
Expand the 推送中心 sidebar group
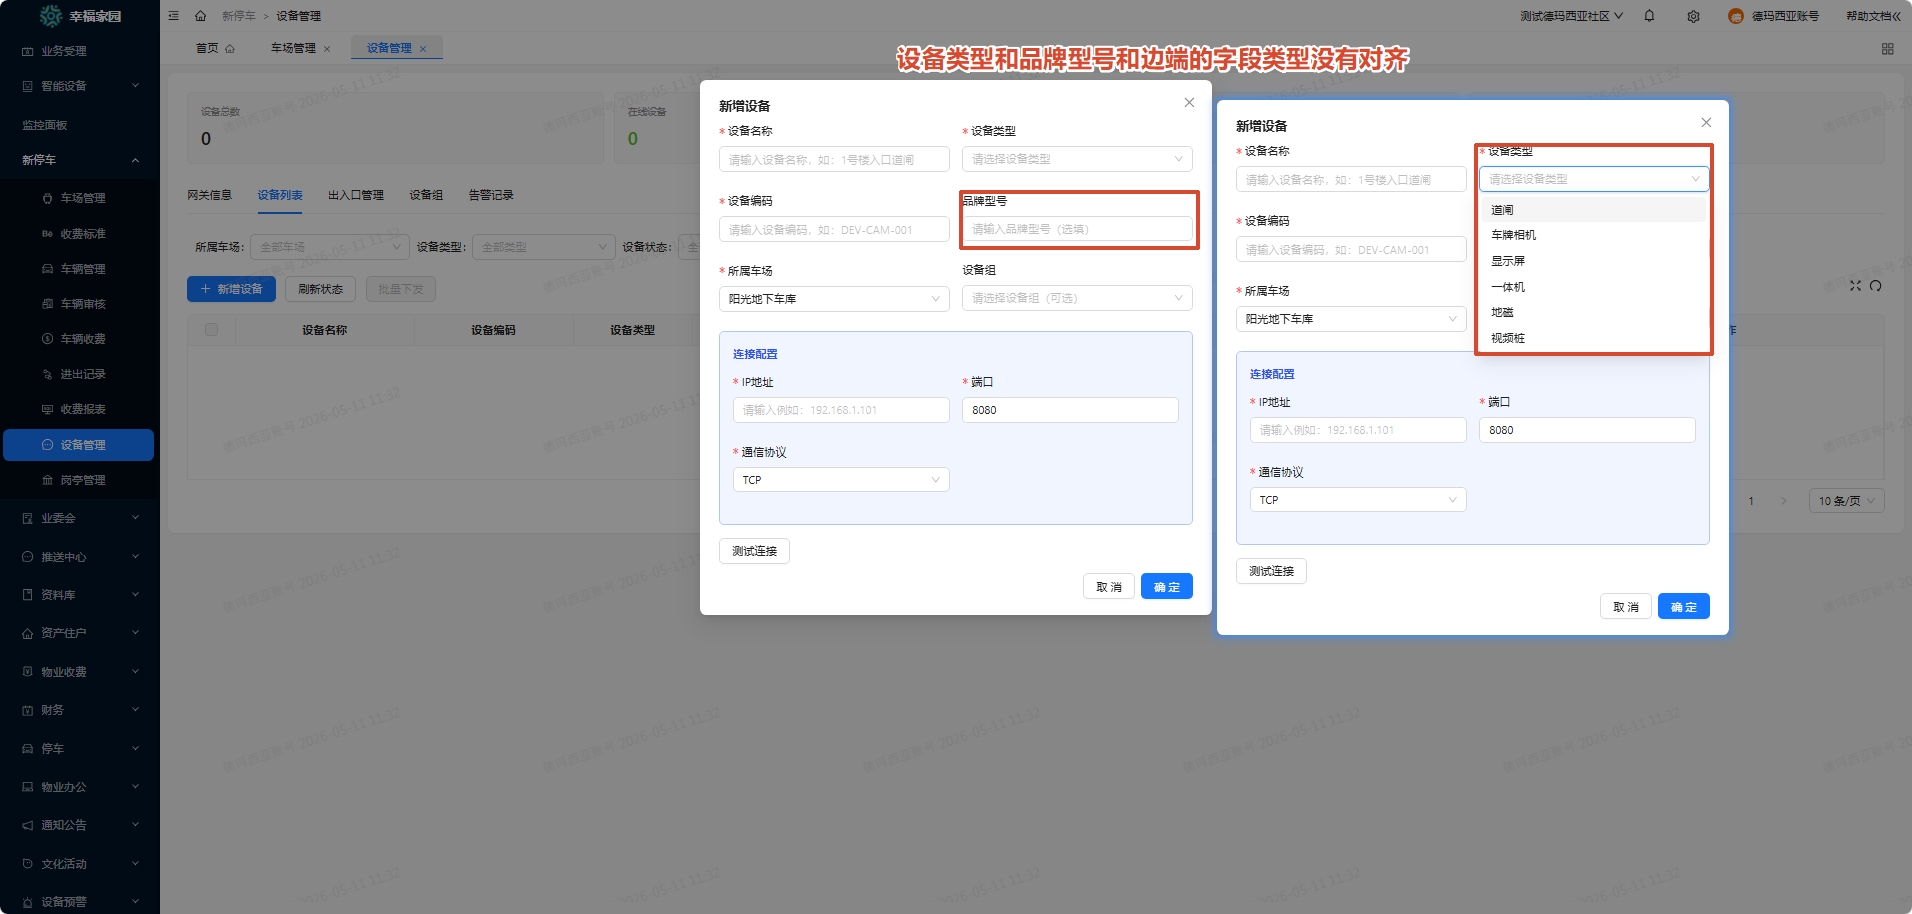80,557
